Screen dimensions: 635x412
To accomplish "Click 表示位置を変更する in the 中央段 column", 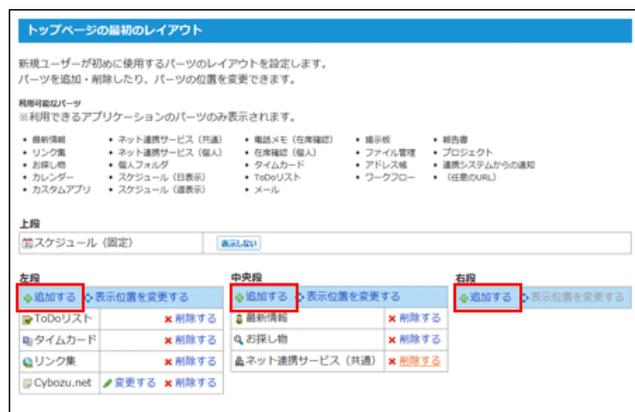I will 353,297.
